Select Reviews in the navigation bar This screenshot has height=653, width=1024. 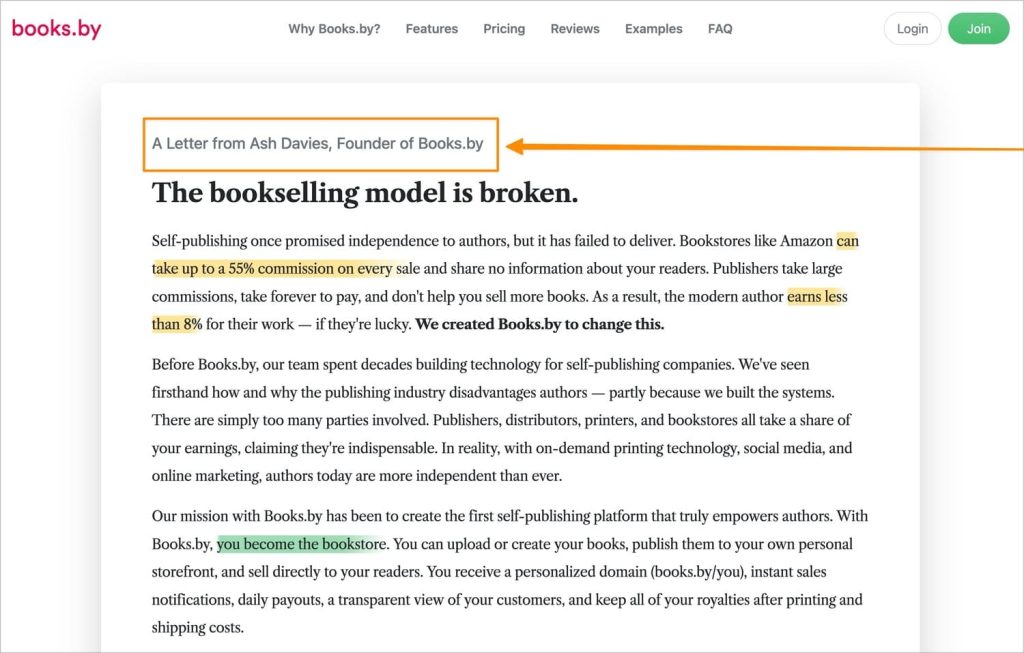[575, 29]
